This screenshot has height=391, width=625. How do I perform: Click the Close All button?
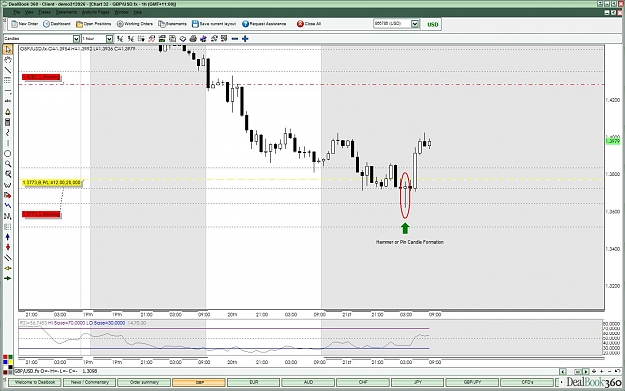coord(309,24)
